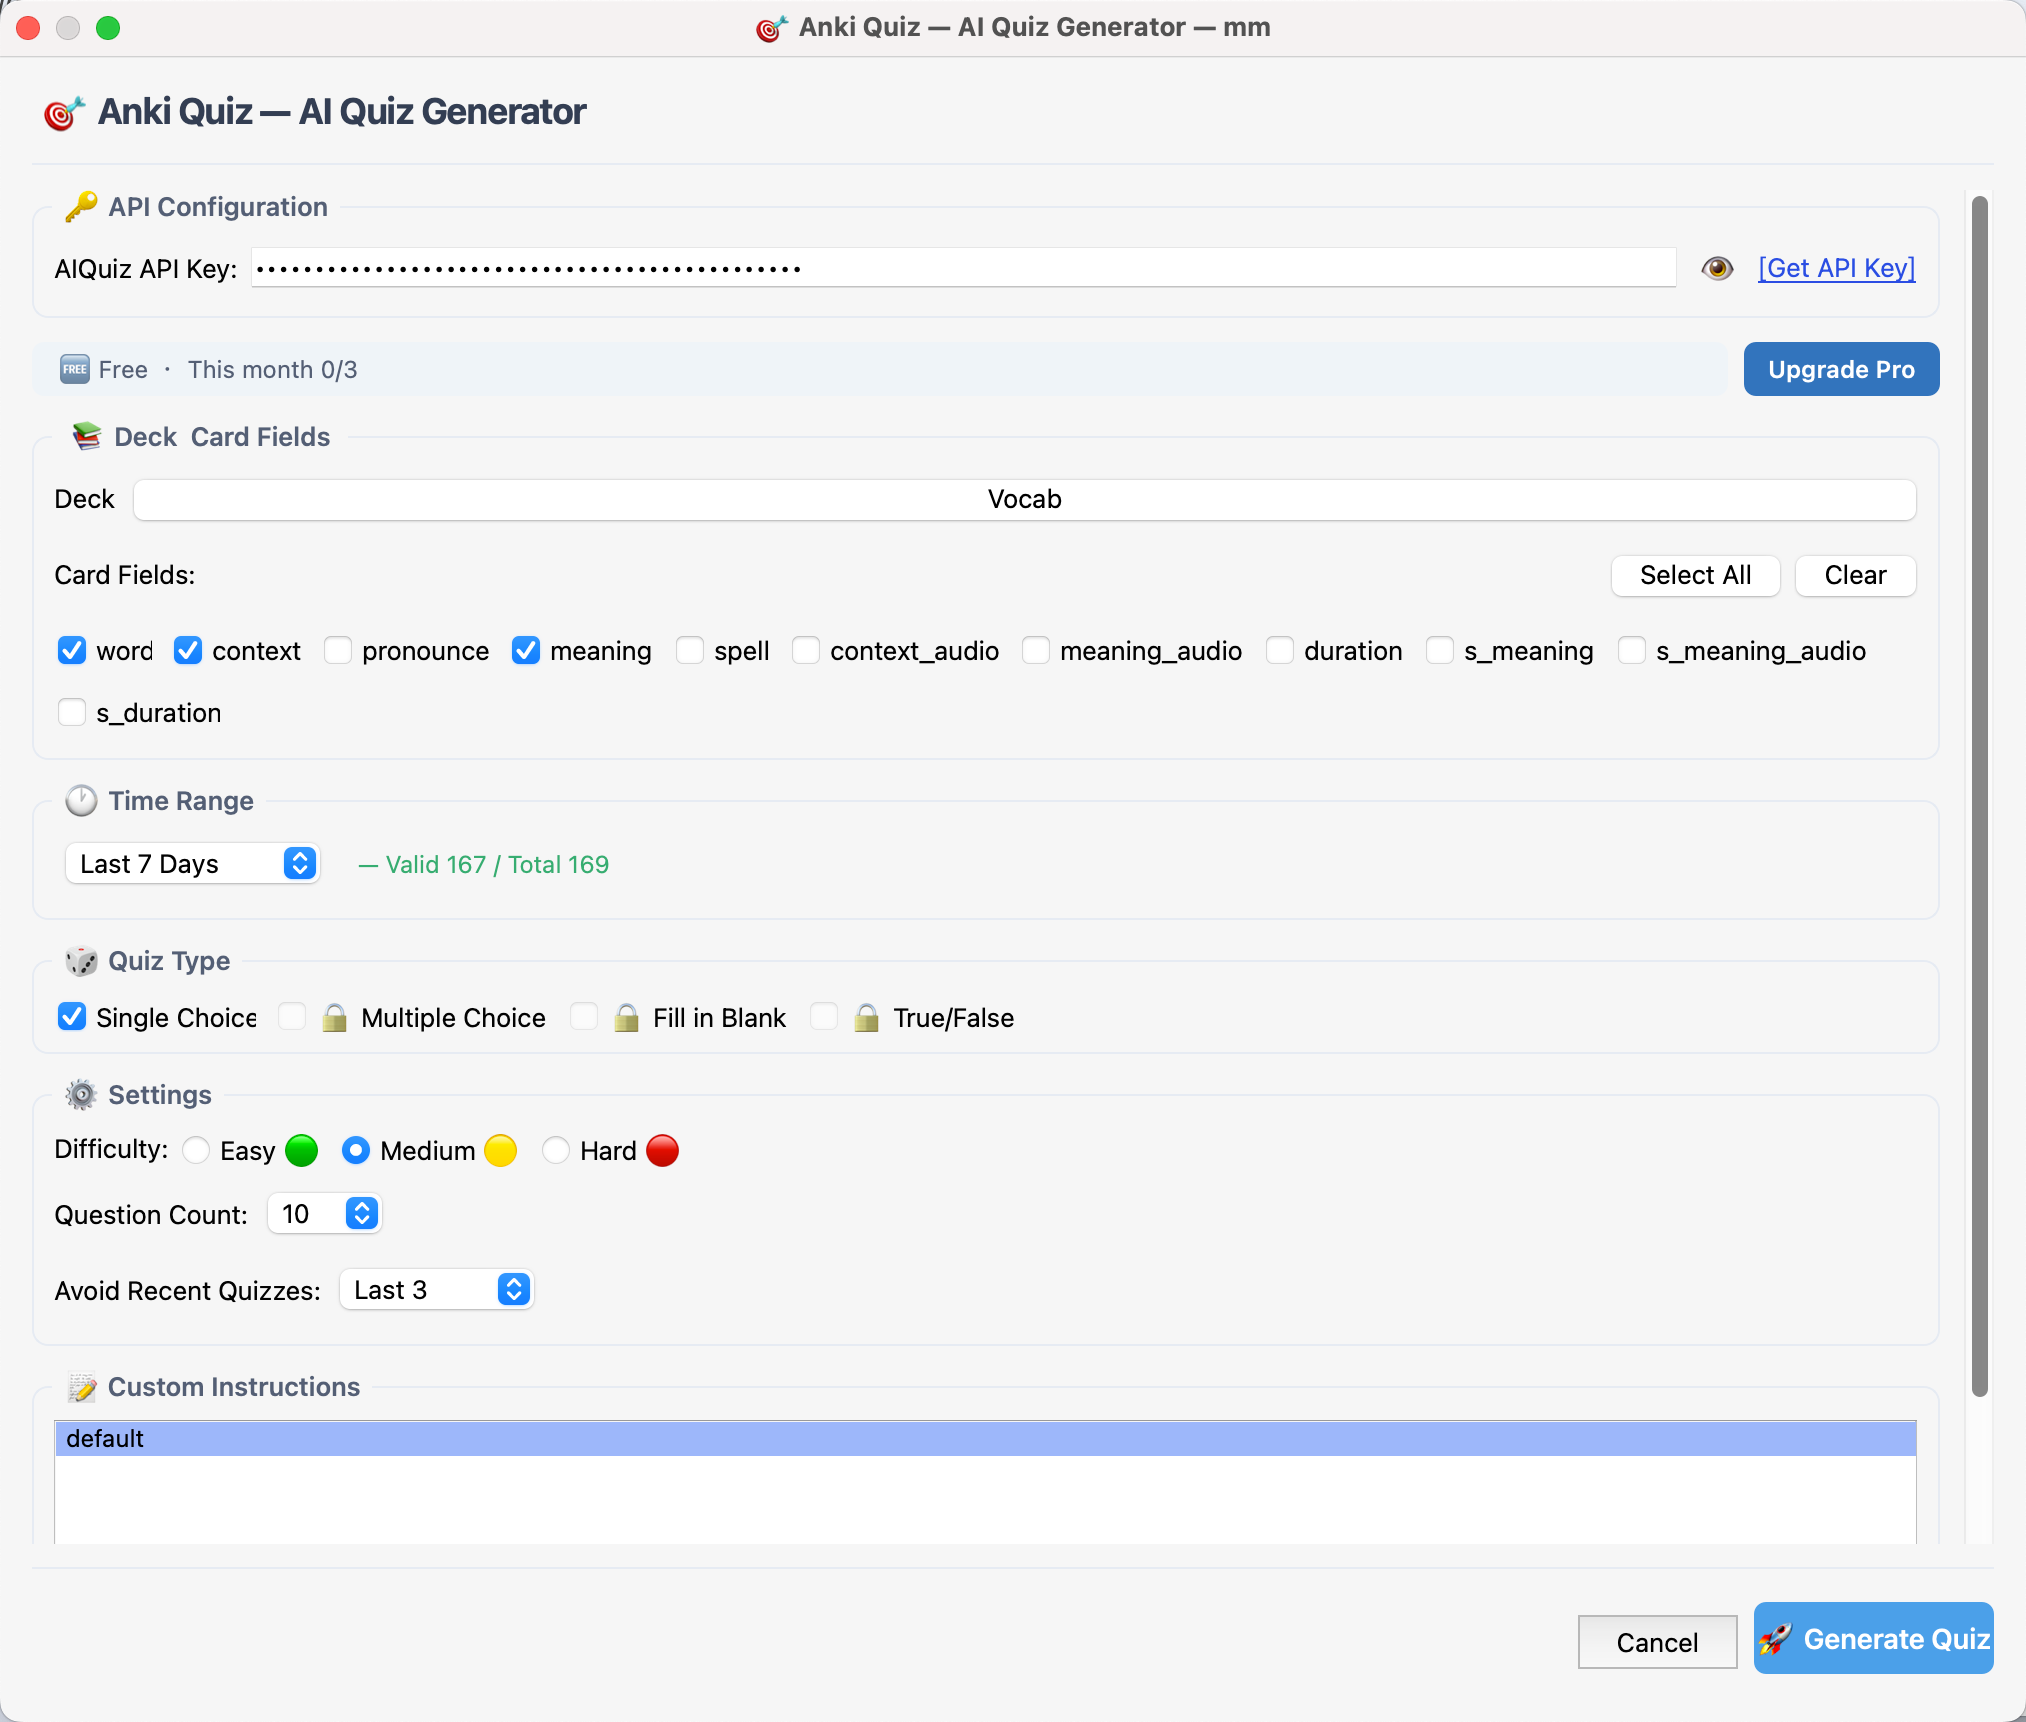Enable the duration field checkbox
The image size is (2026, 1722).
1280,651
